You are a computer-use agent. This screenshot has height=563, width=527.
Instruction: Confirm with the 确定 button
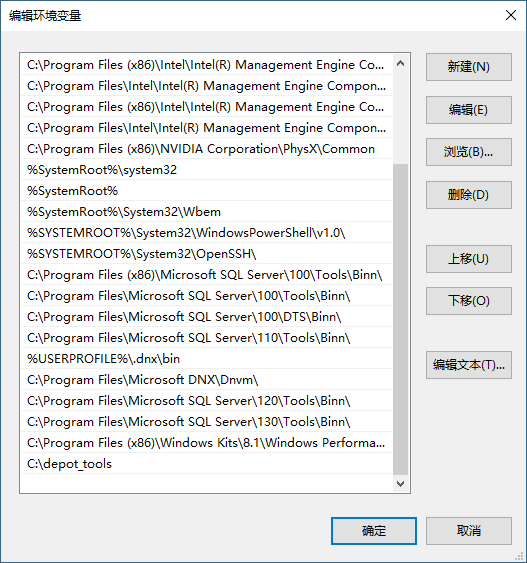point(374,531)
